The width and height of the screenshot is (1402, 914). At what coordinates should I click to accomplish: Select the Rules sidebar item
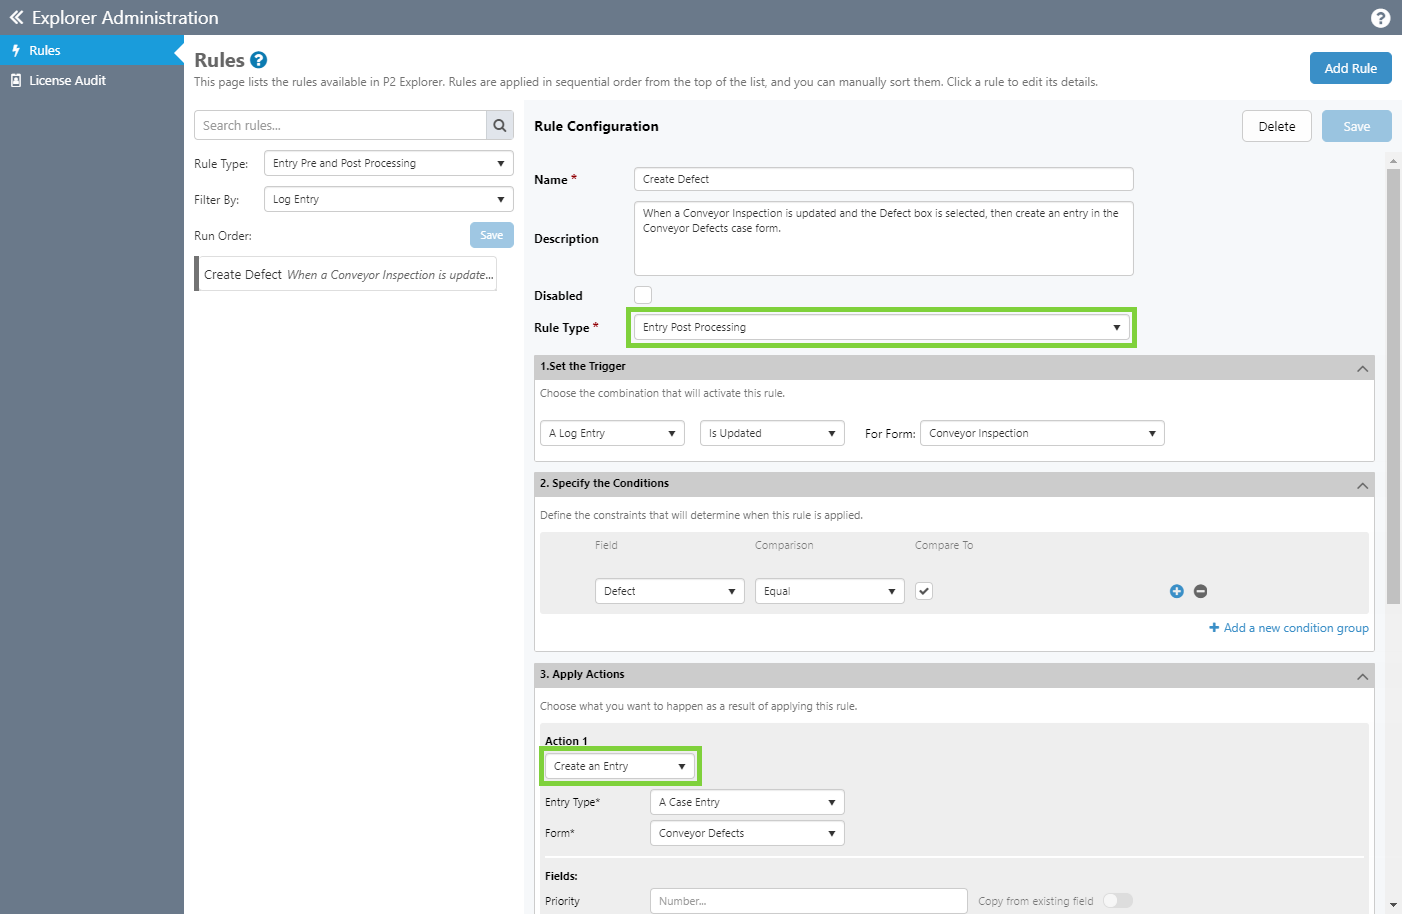(45, 51)
